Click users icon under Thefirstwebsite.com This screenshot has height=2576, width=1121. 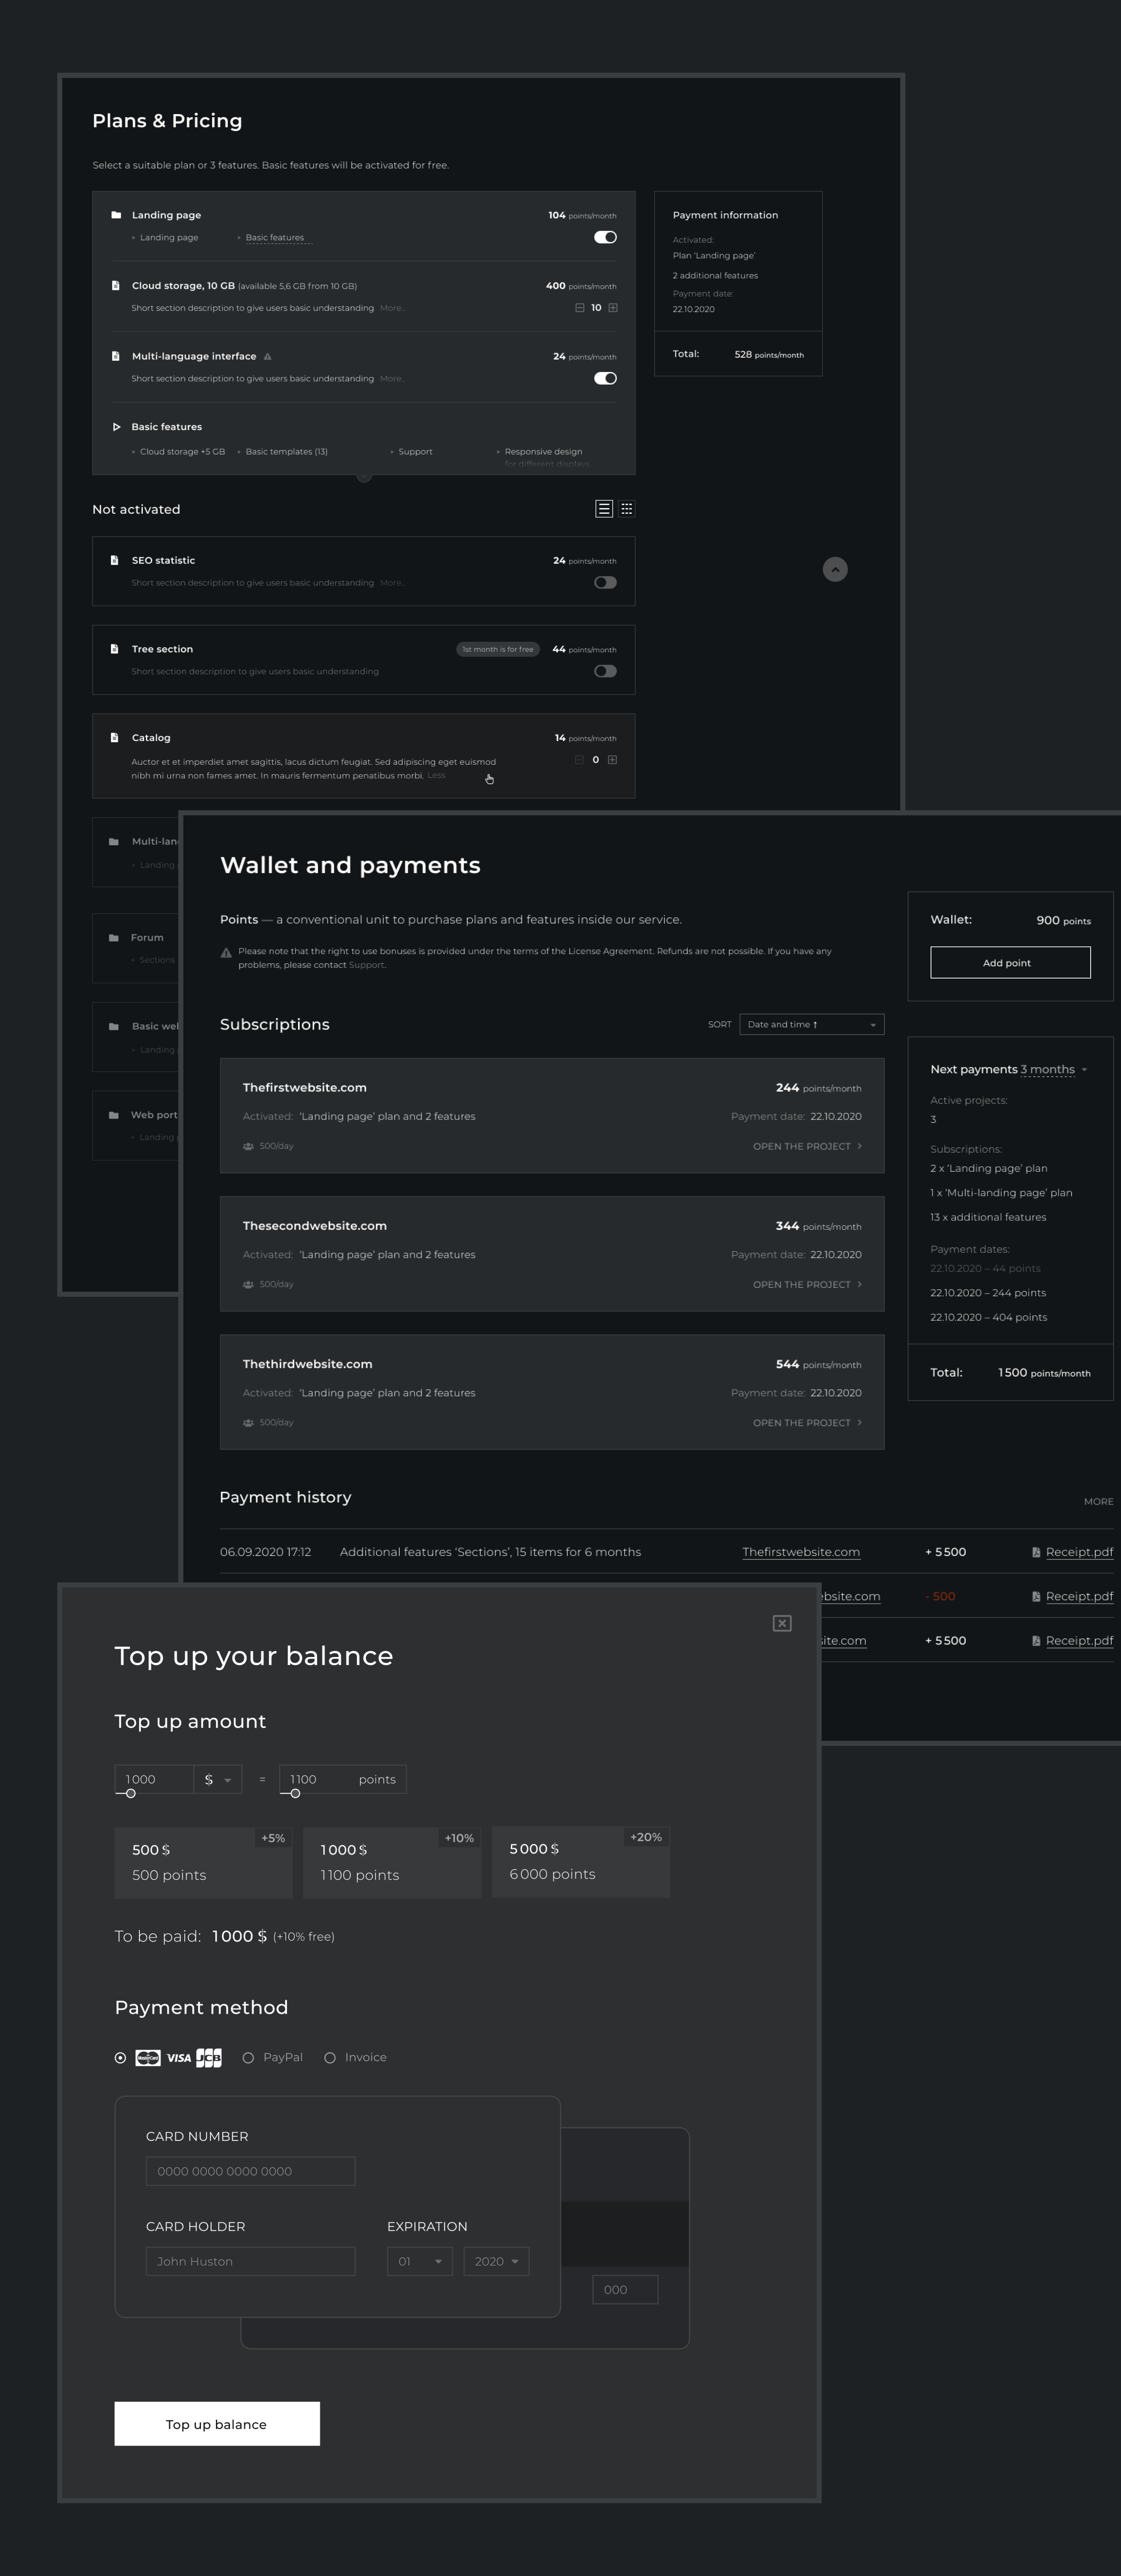coord(248,1146)
